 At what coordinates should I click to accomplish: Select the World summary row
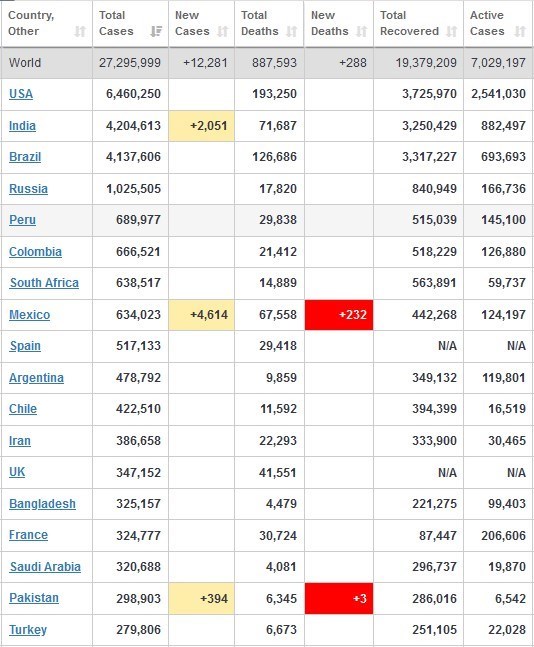(267, 63)
